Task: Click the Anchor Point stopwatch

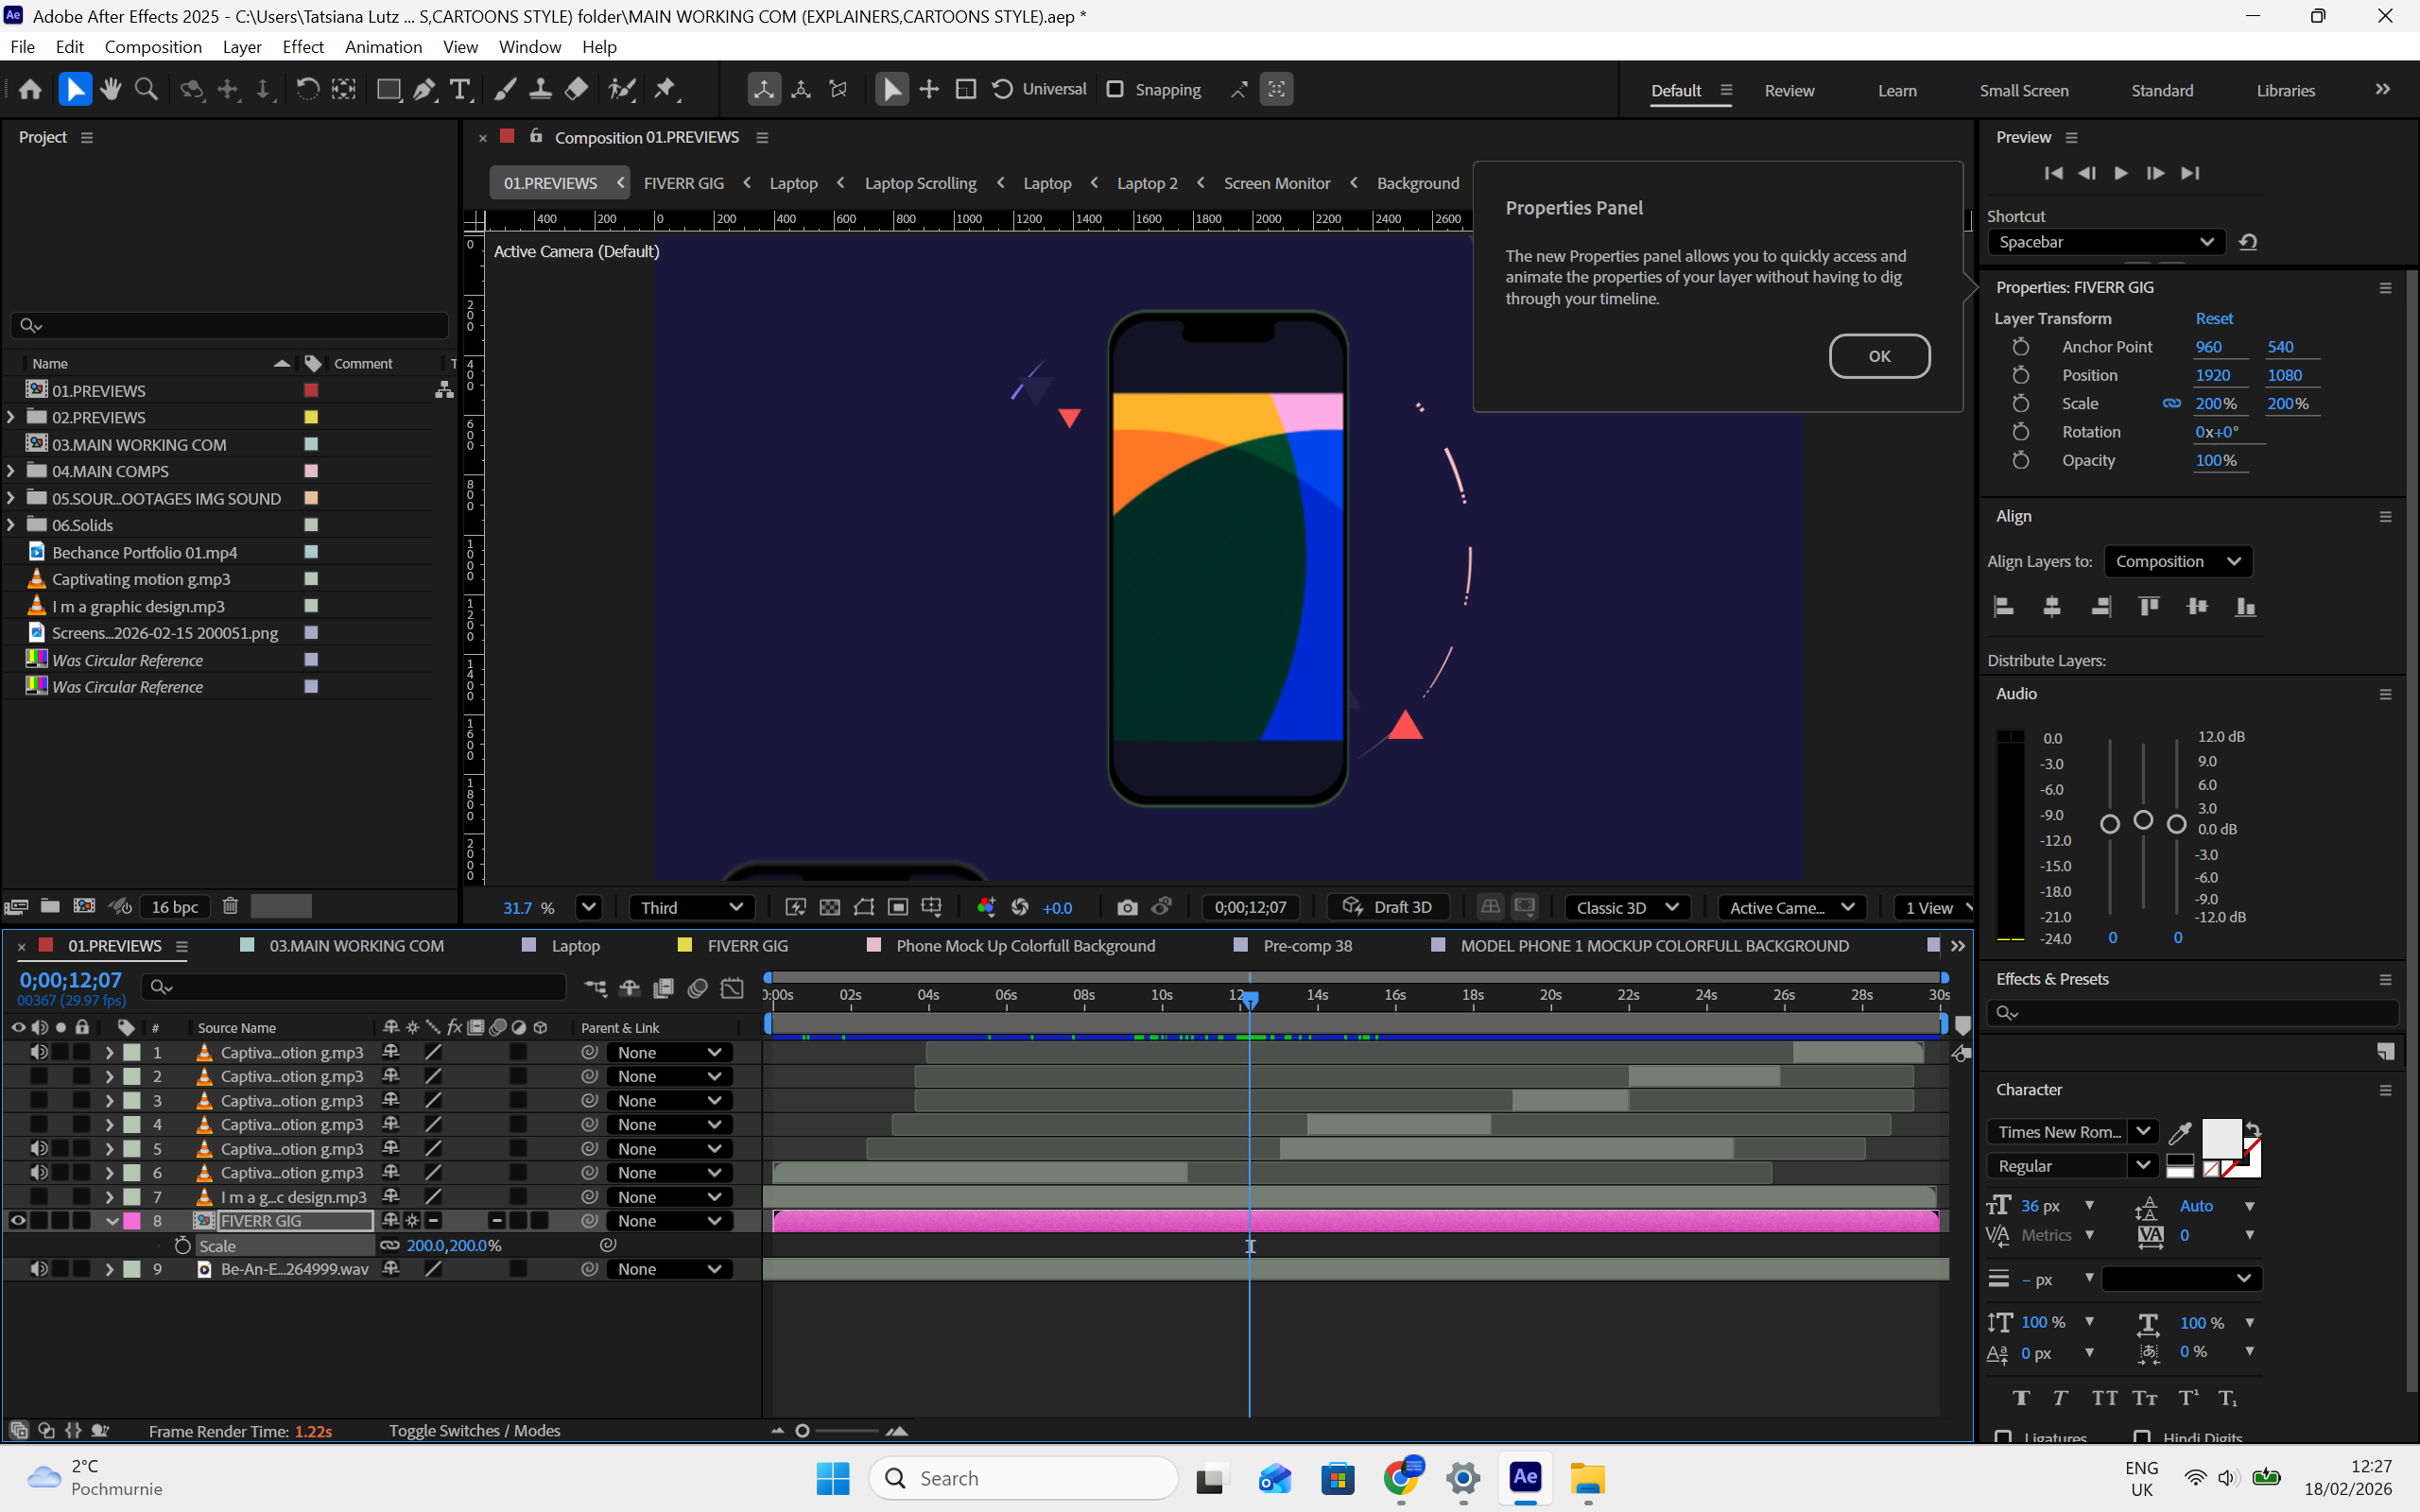Action: coord(2021,347)
